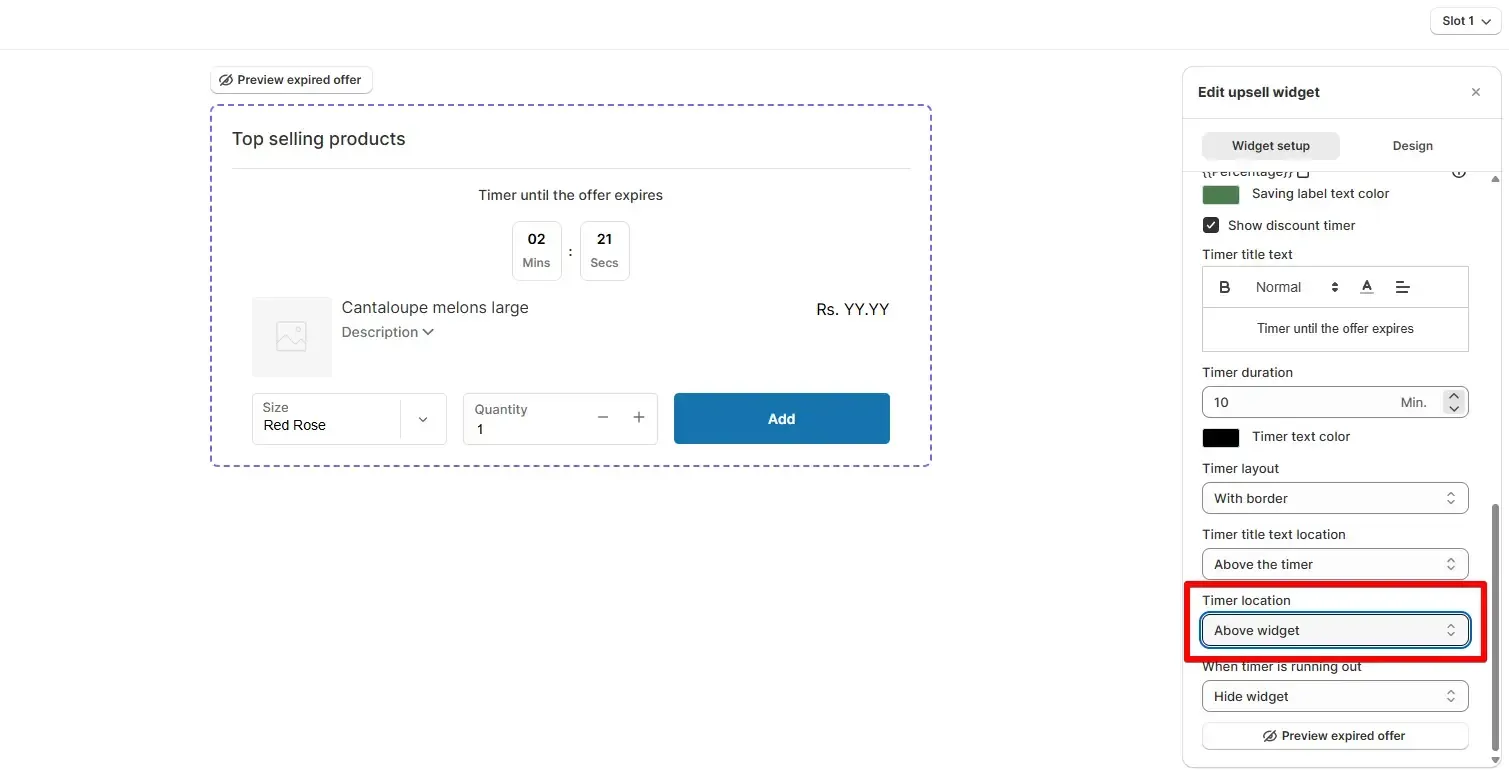Screen dimensions: 1509x771
Task: Click the info icon near Percentage label
Action: 1458,172
